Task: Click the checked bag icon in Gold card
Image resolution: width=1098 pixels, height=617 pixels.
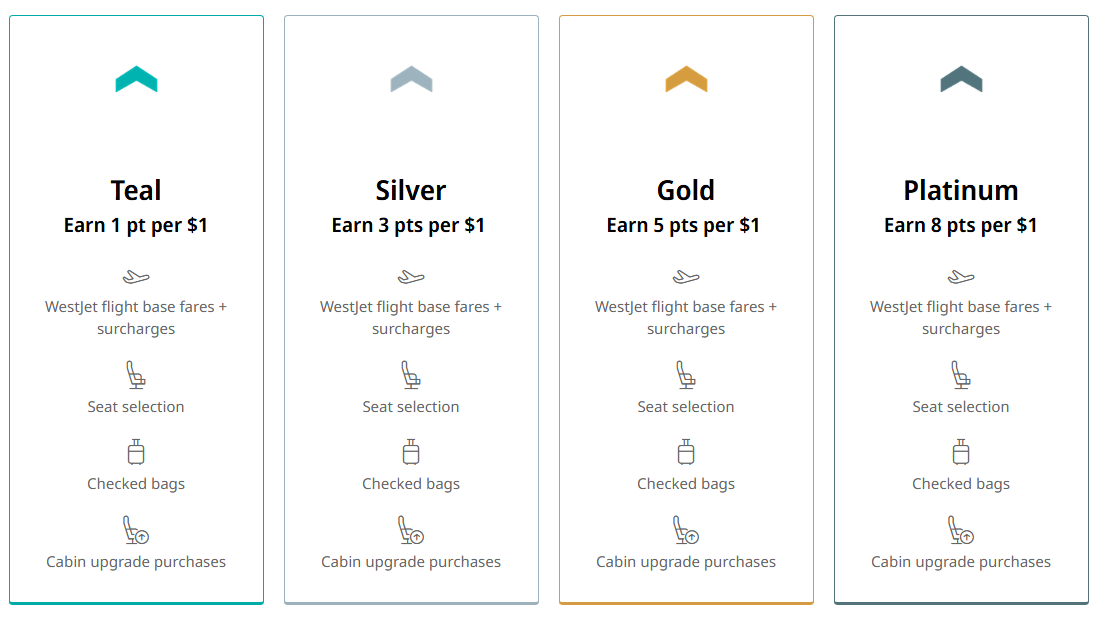Action: [686, 452]
